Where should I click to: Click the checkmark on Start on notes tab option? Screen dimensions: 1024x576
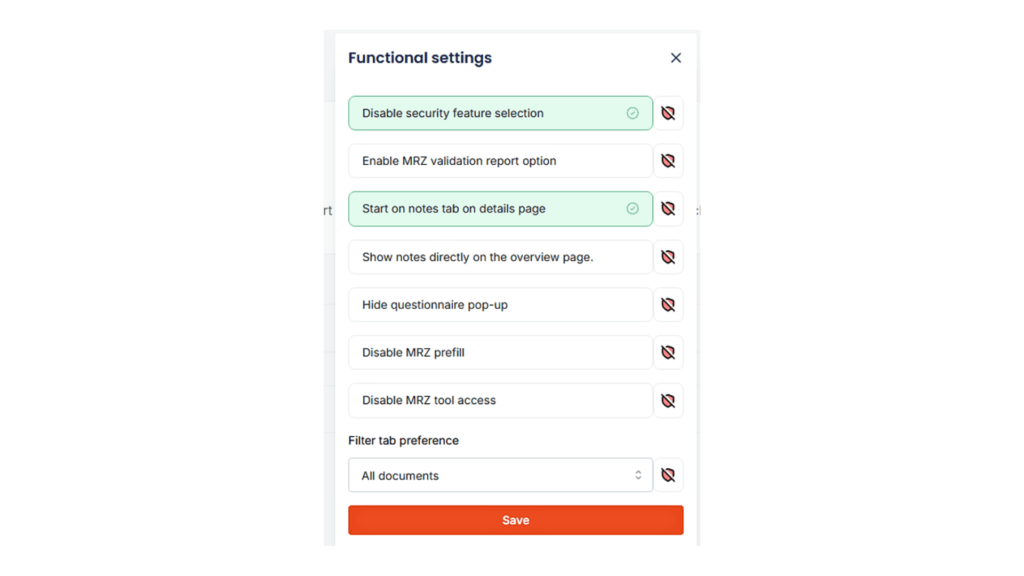coord(632,209)
